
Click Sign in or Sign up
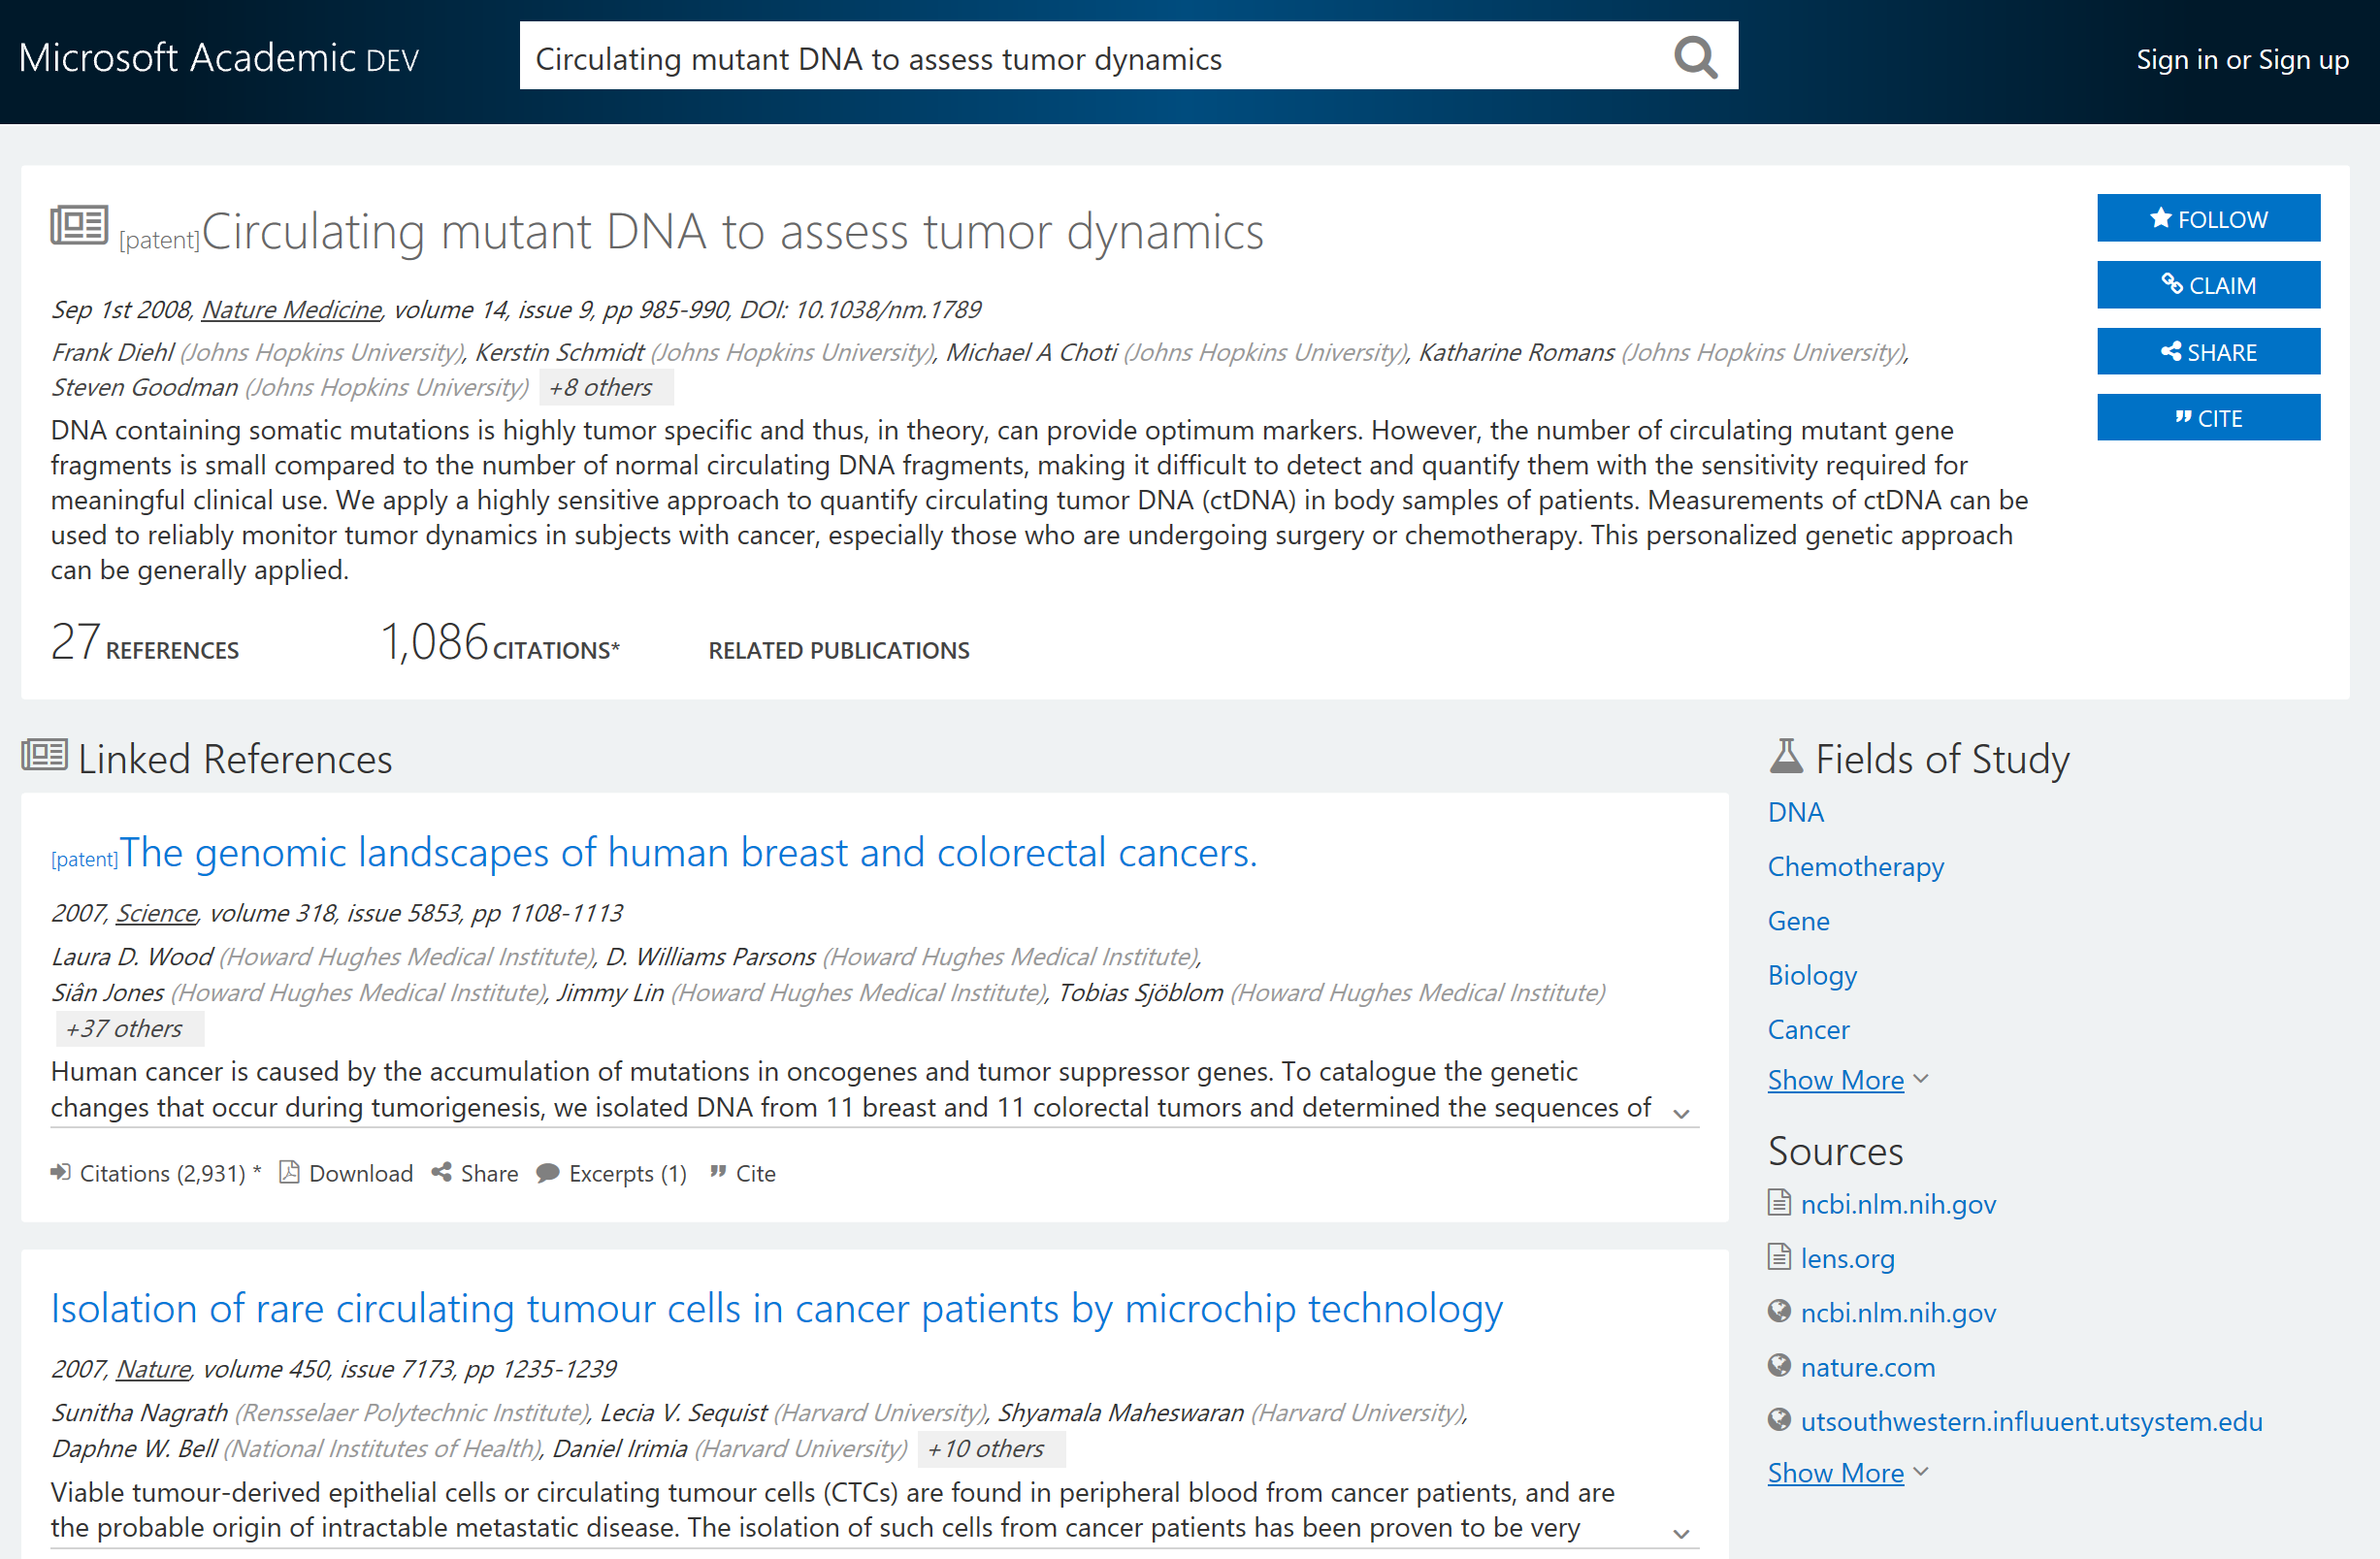coord(2242,59)
